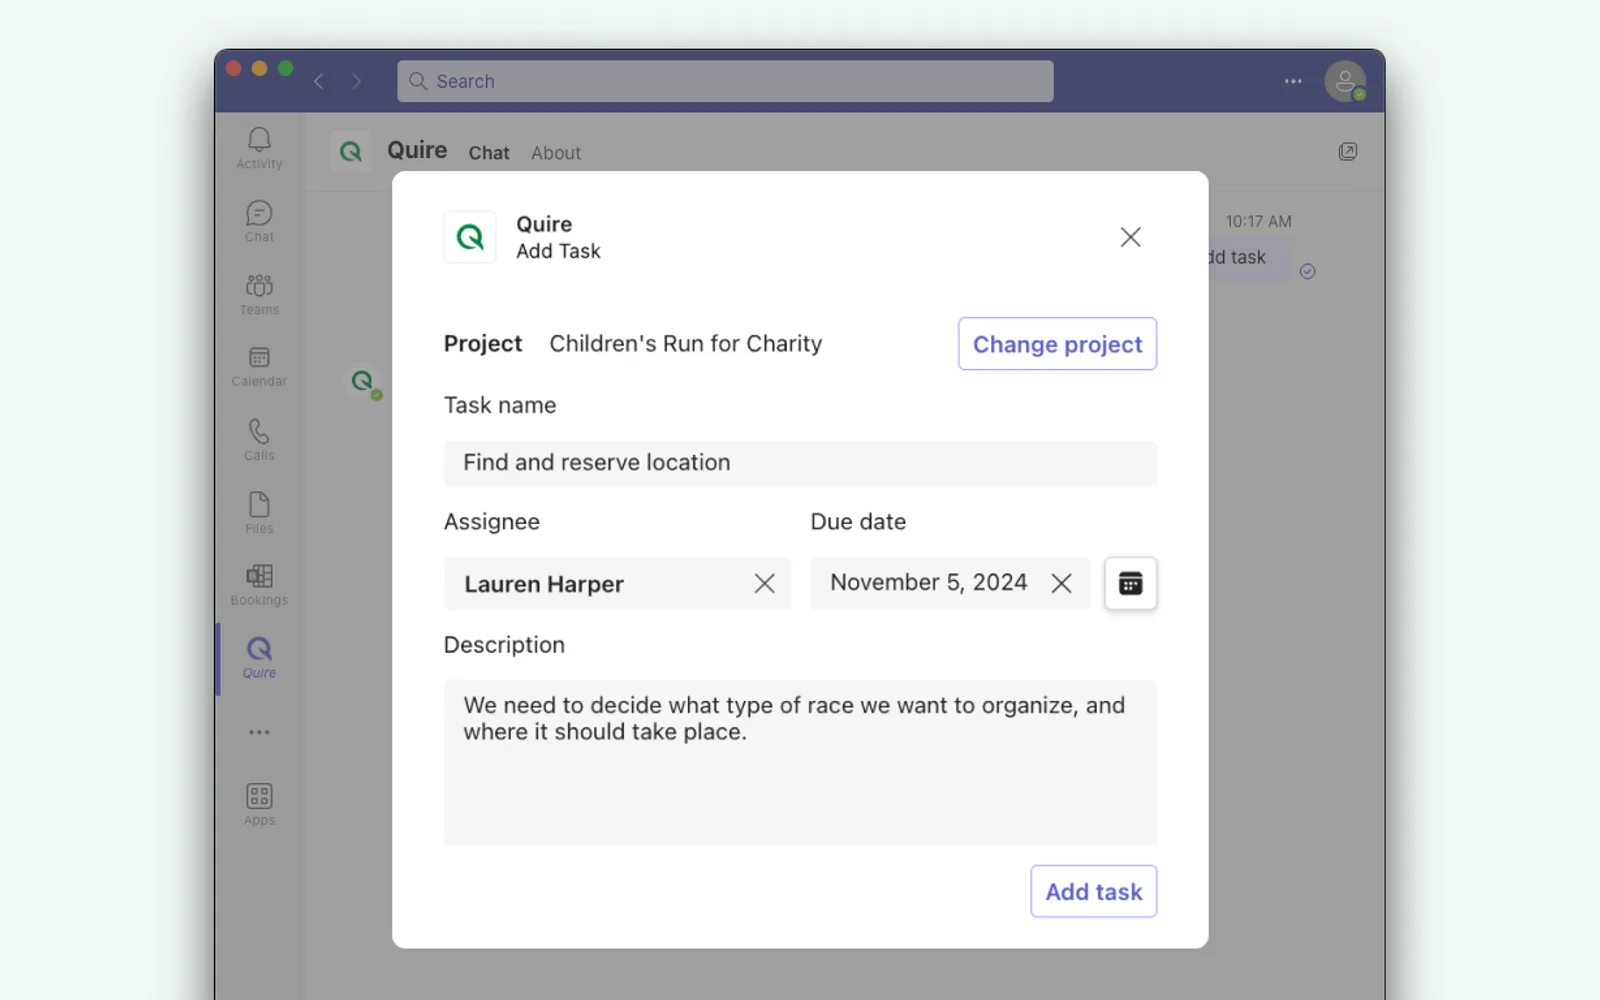Close the Add Task dialog
1600x1000 pixels.
click(1130, 237)
